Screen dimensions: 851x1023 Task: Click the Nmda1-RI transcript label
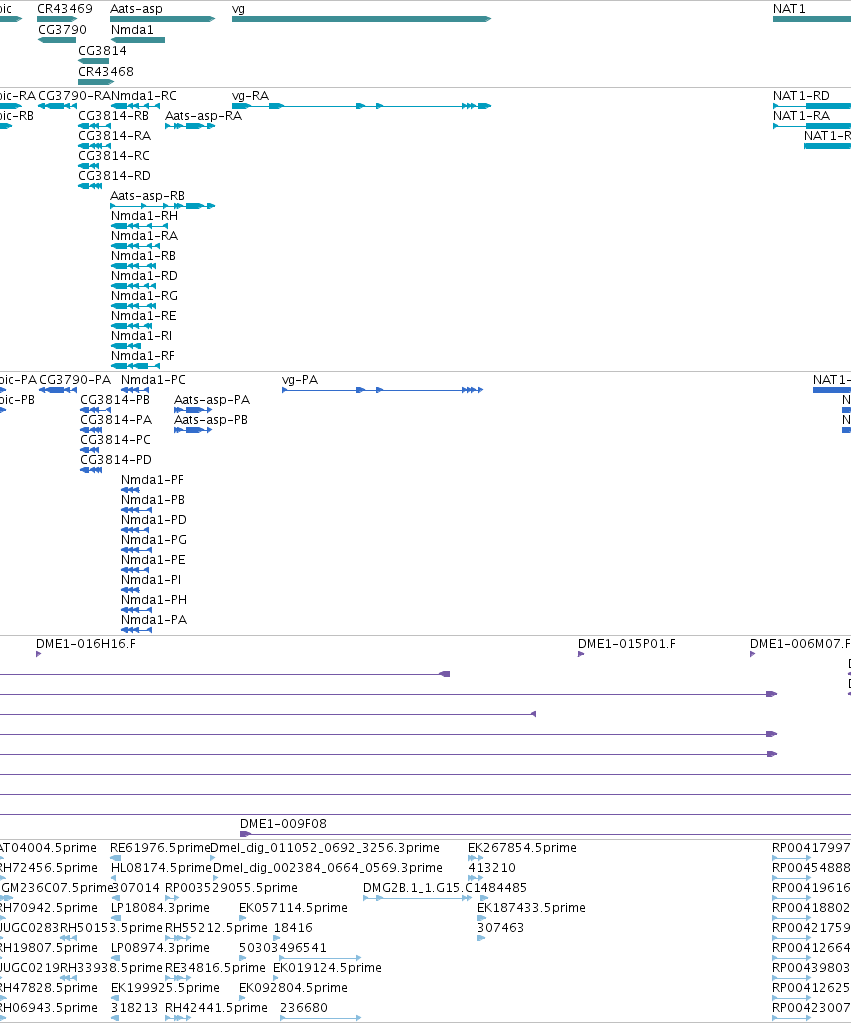pos(142,336)
